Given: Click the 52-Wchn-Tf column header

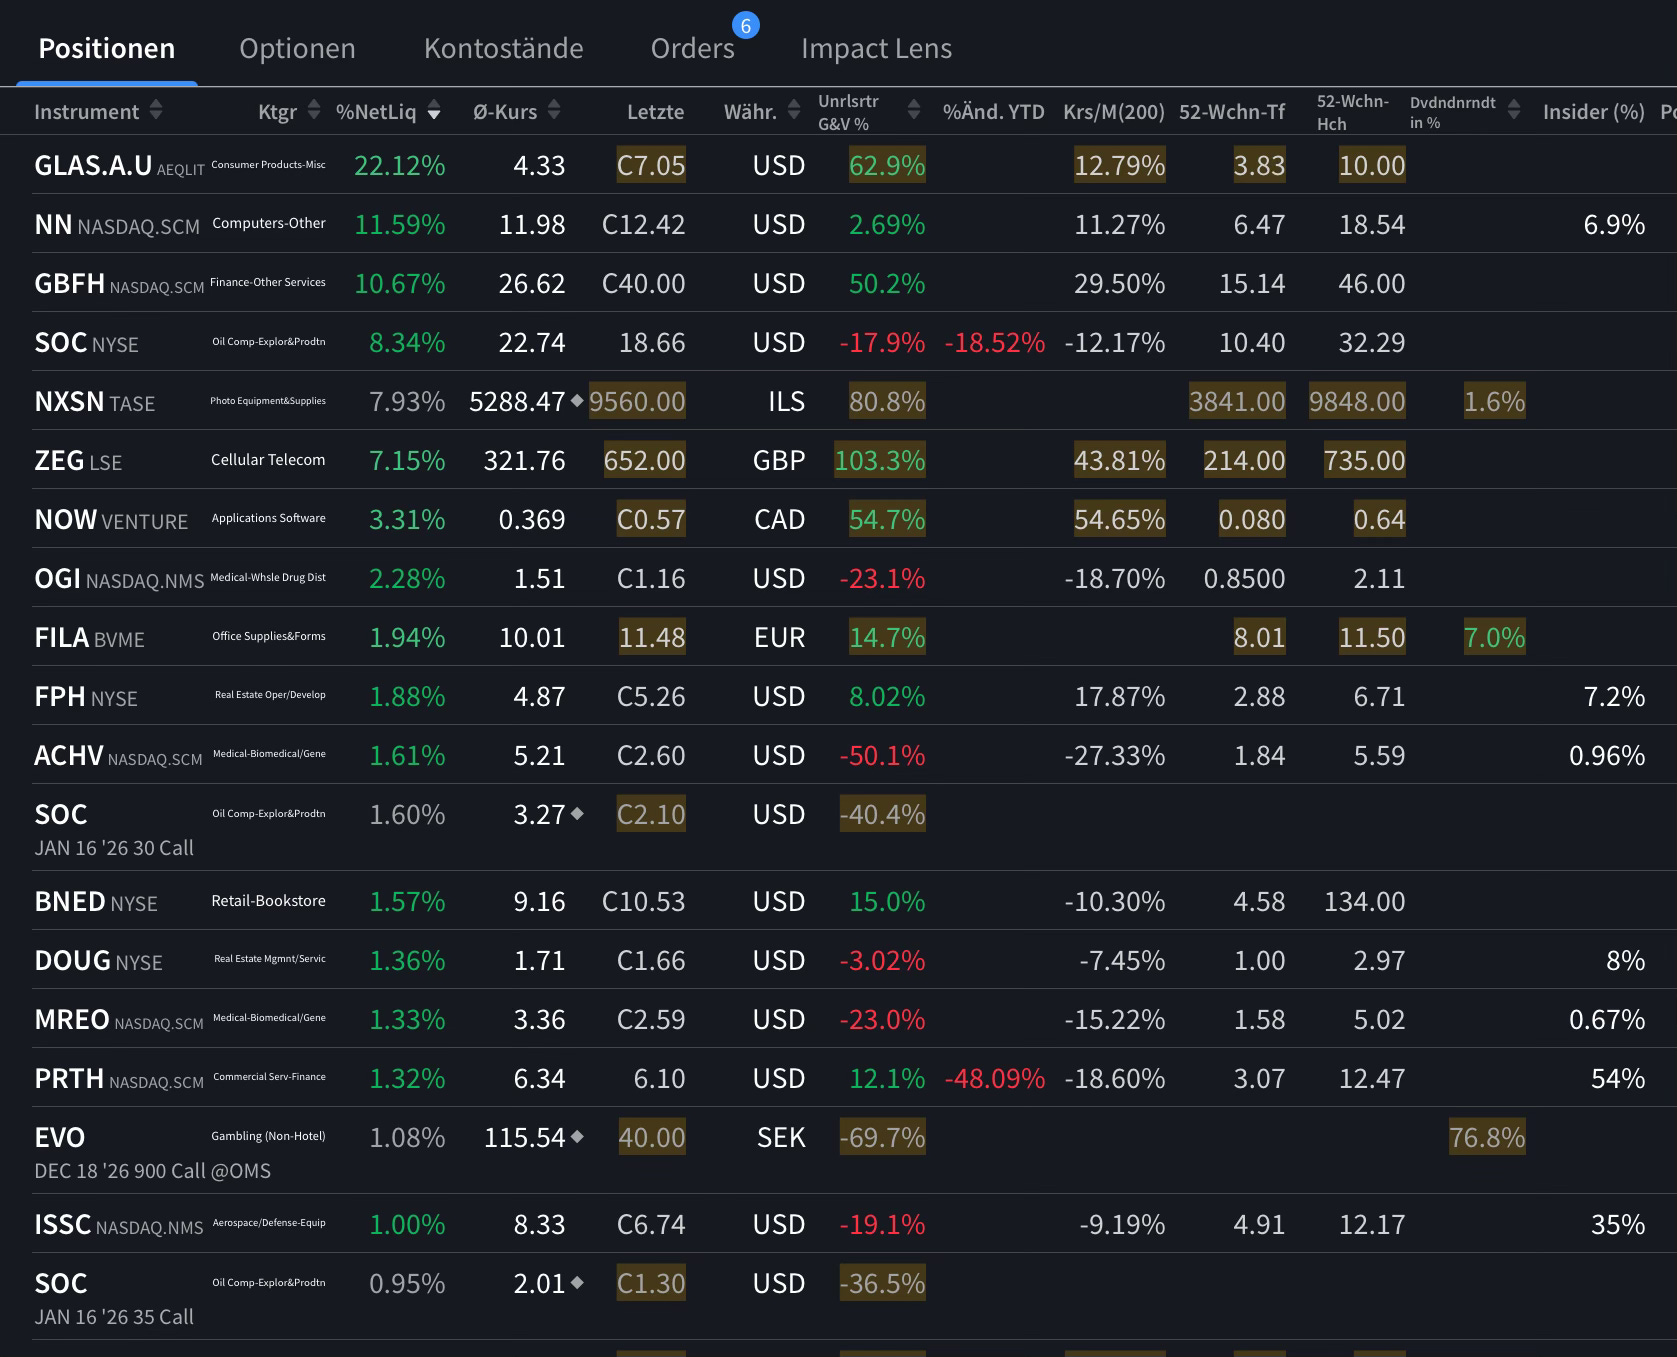Looking at the screenshot, I should pyautogui.click(x=1232, y=112).
